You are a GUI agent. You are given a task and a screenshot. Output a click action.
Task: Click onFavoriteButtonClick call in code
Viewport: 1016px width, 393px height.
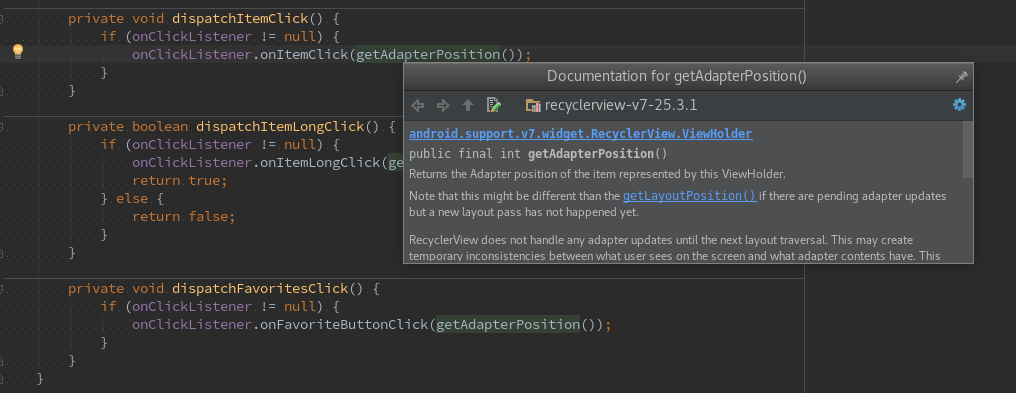click(x=344, y=324)
